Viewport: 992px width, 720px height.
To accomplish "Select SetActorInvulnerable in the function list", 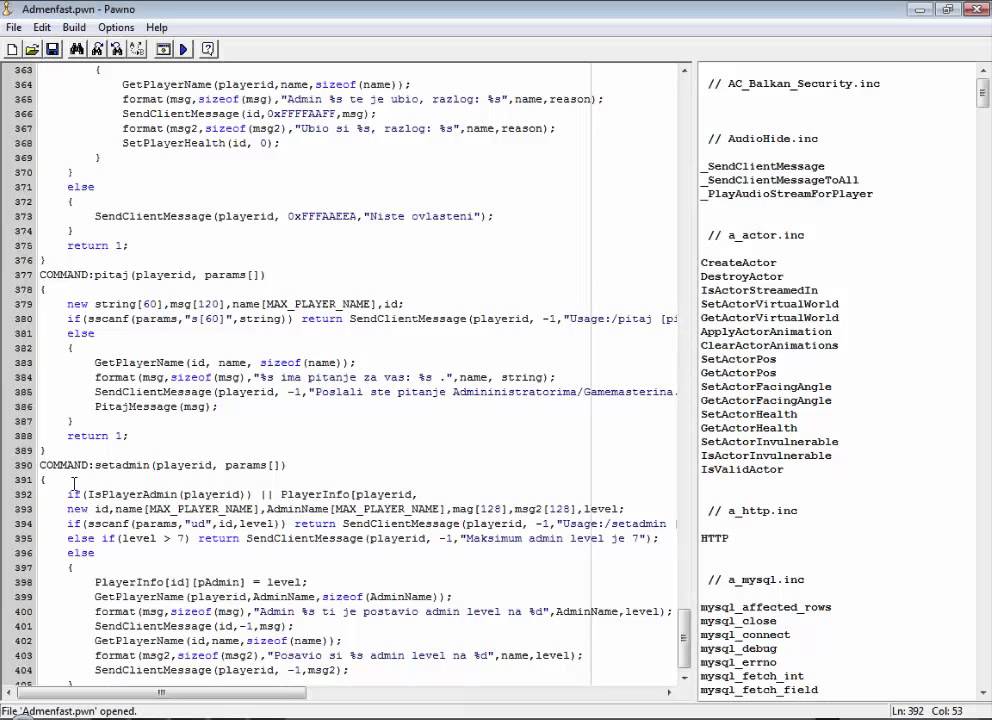I will click(x=769, y=442).
